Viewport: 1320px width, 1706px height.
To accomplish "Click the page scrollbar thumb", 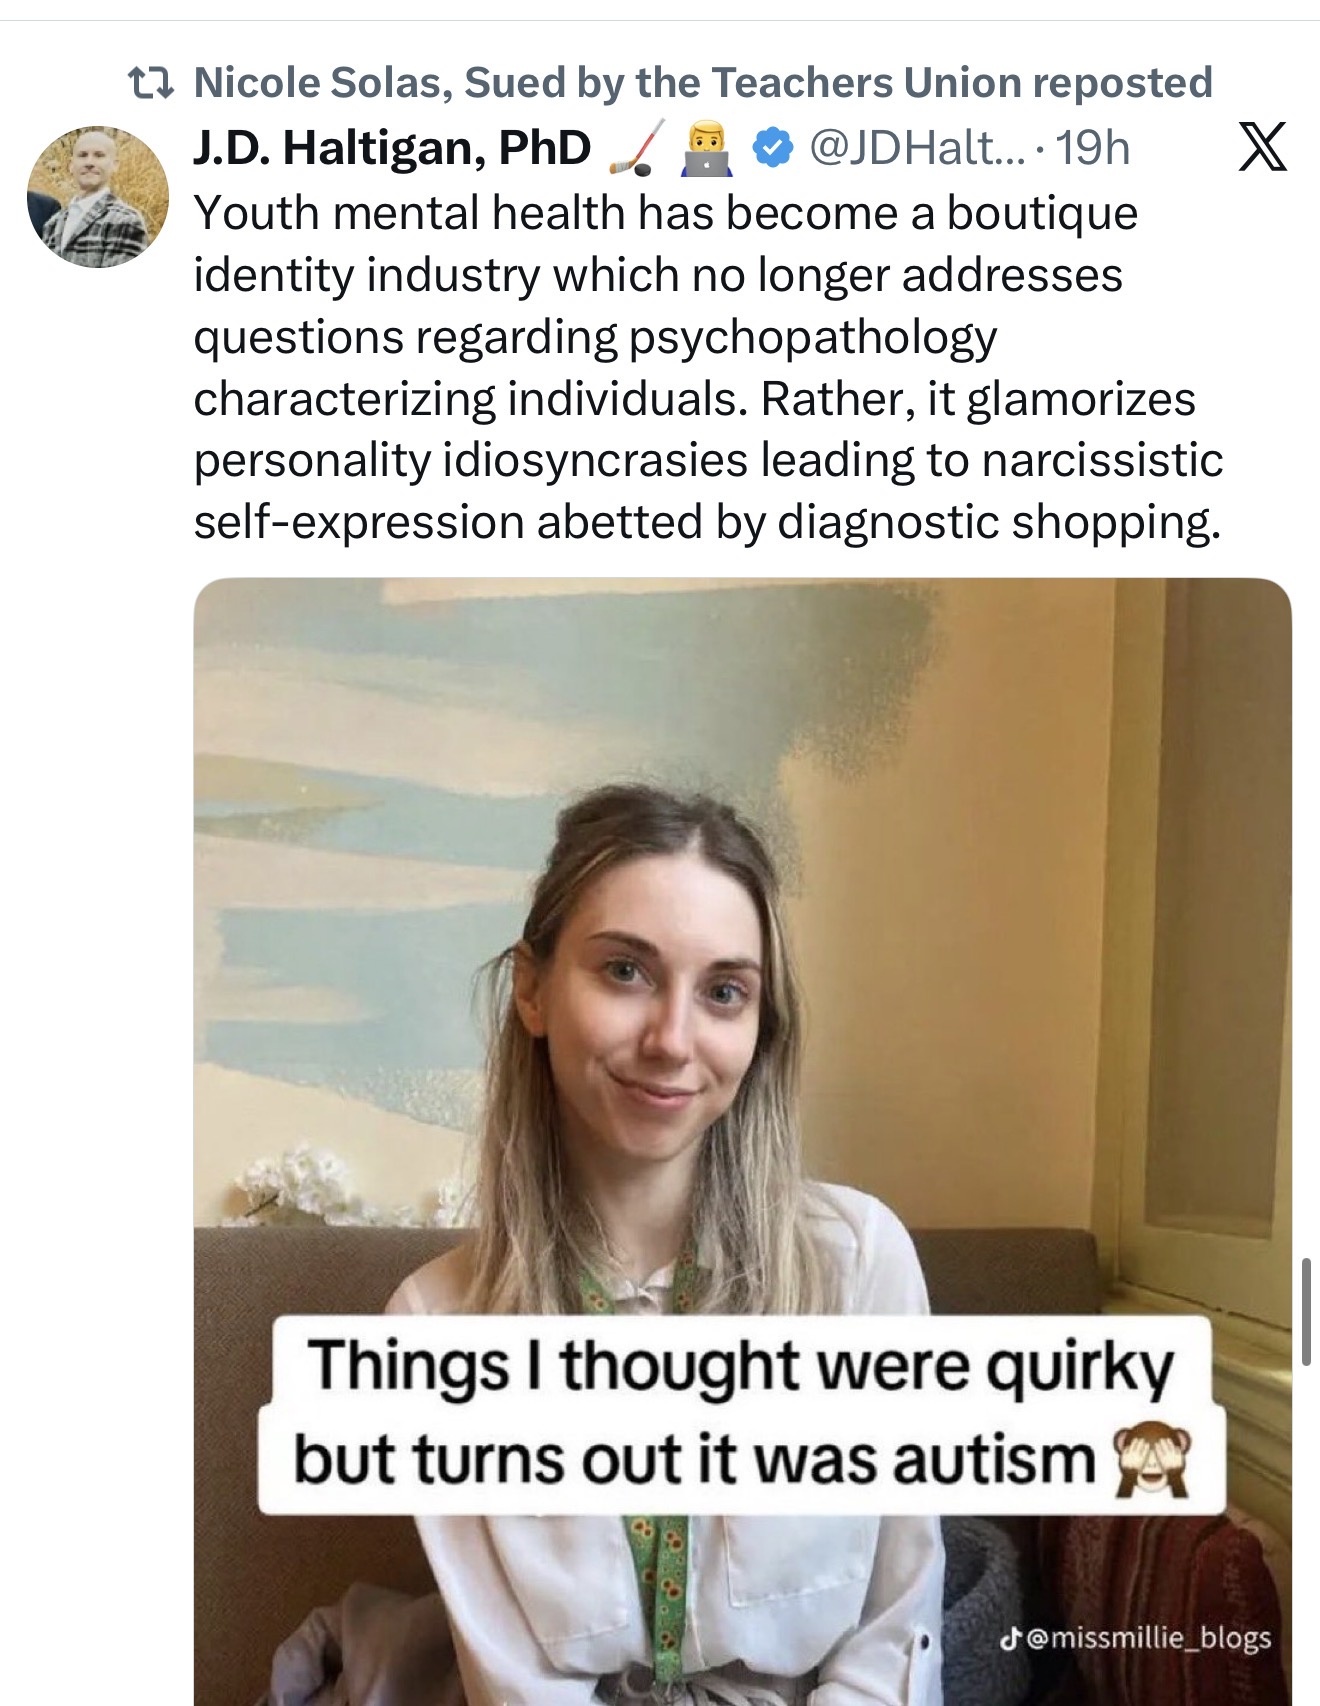I will [1306, 1312].
